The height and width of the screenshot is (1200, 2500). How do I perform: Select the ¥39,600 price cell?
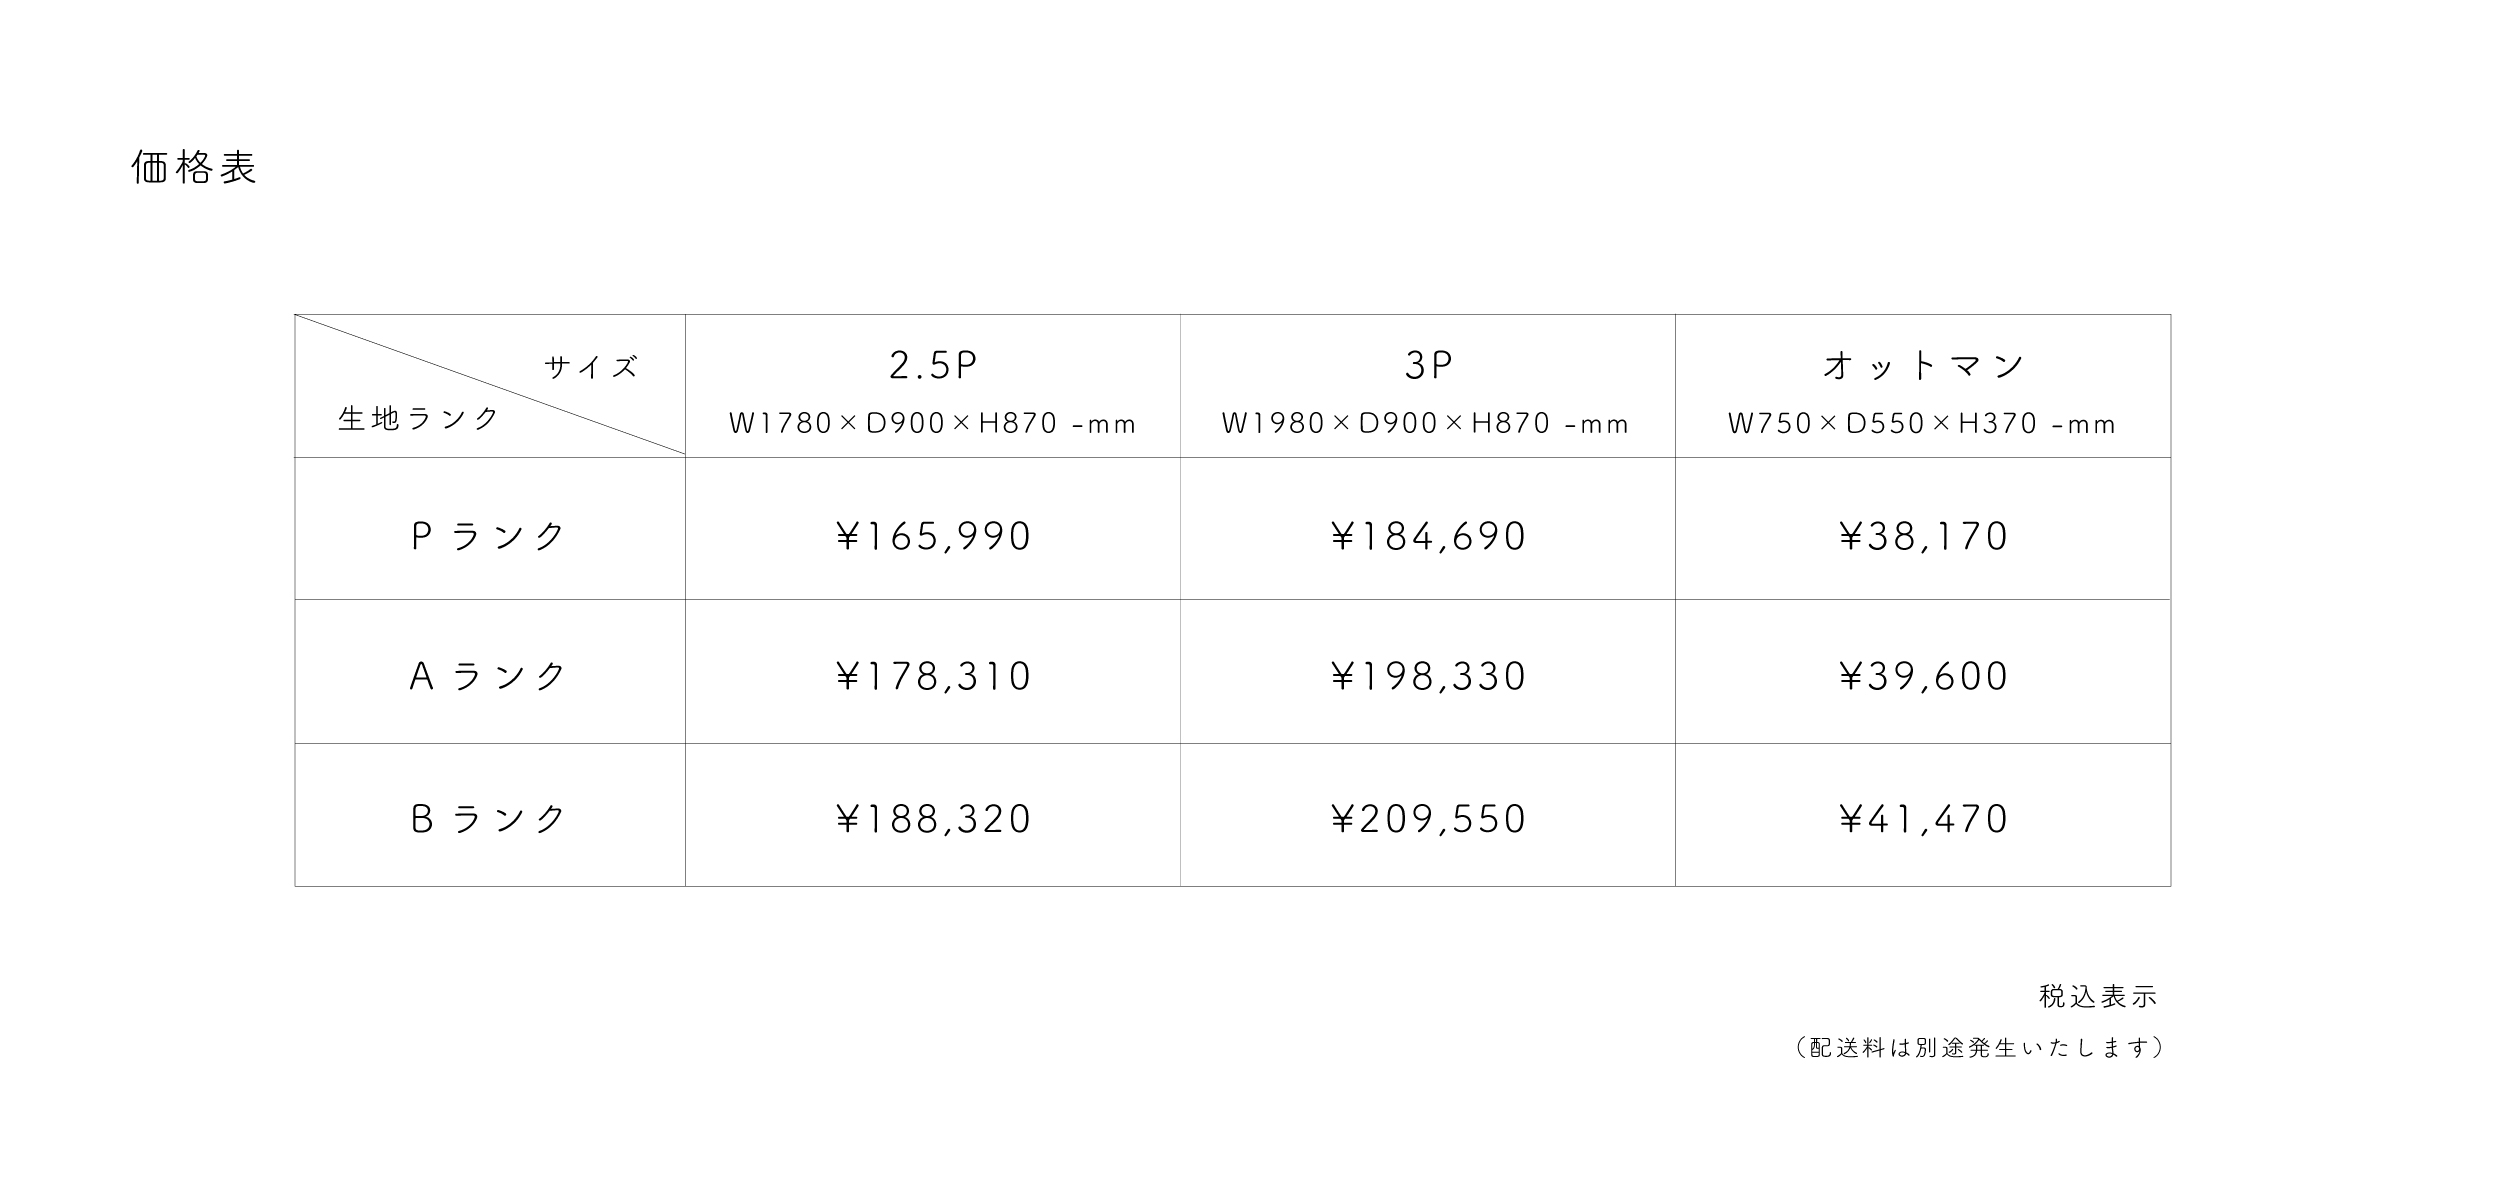tap(1923, 677)
